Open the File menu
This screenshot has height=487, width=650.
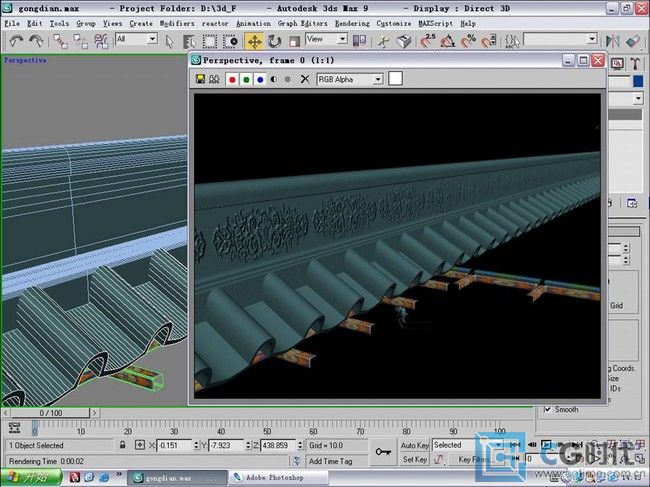[x=12, y=23]
